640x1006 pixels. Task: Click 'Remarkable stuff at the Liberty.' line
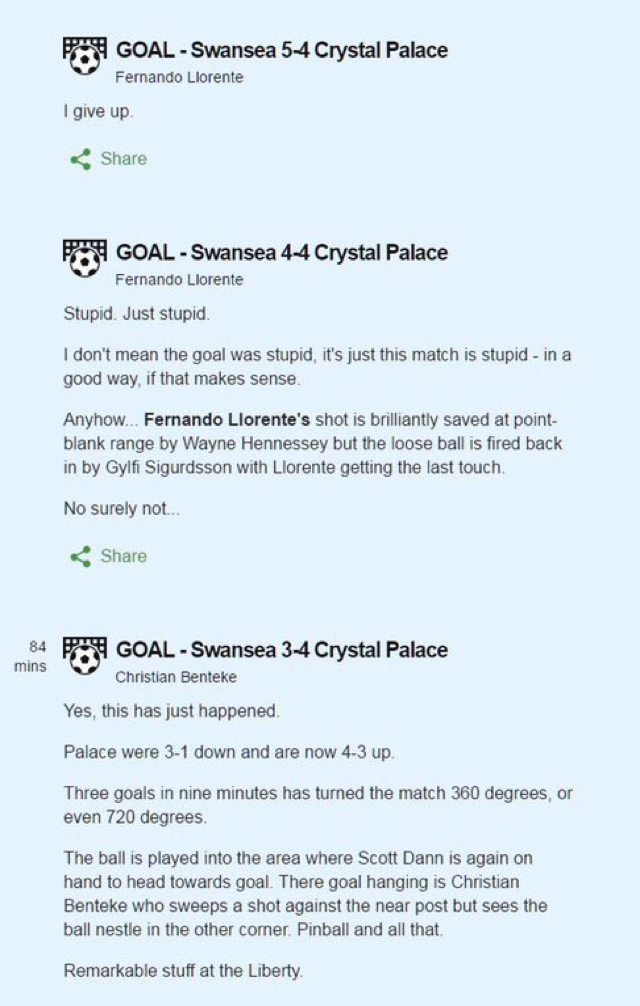tap(183, 971)
